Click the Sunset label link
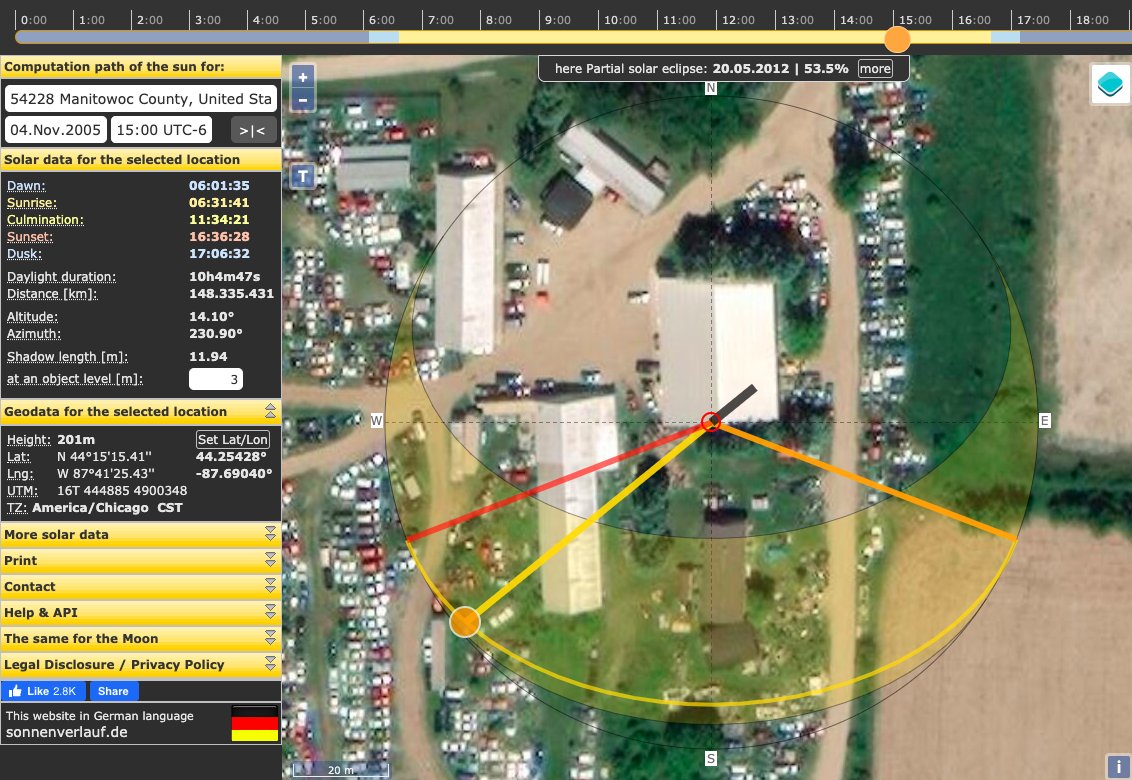The width and height of the screenshot is (1132, 780). 30,237
